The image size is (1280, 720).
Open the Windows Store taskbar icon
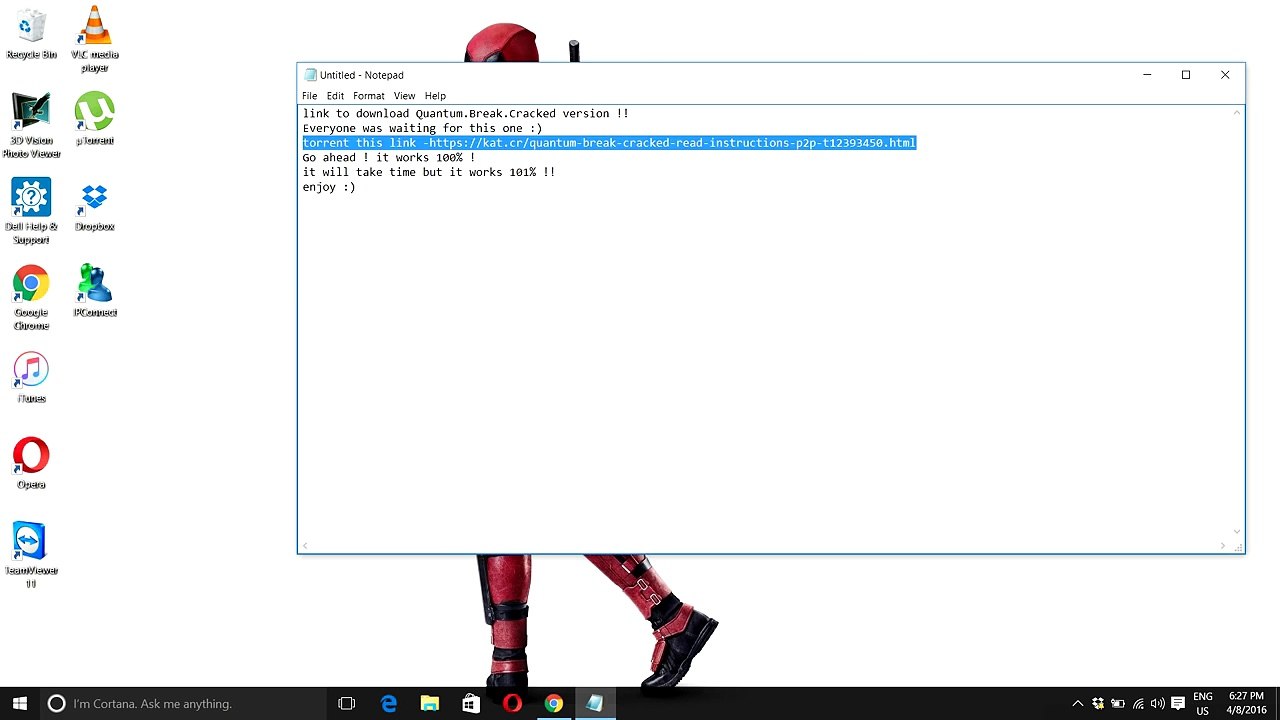tap(471, 704)
